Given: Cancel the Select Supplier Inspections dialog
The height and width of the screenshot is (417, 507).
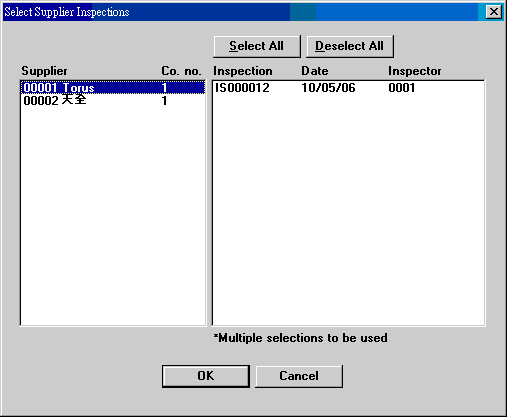Looking at the screenshot, I should coord(299,376).
